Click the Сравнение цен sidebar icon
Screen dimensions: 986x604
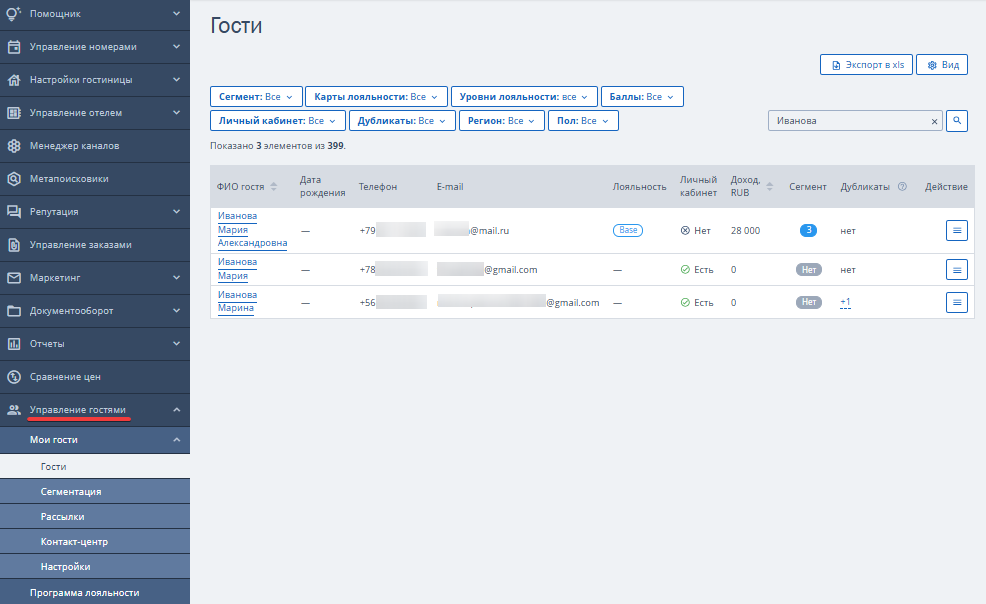[14, 376]
